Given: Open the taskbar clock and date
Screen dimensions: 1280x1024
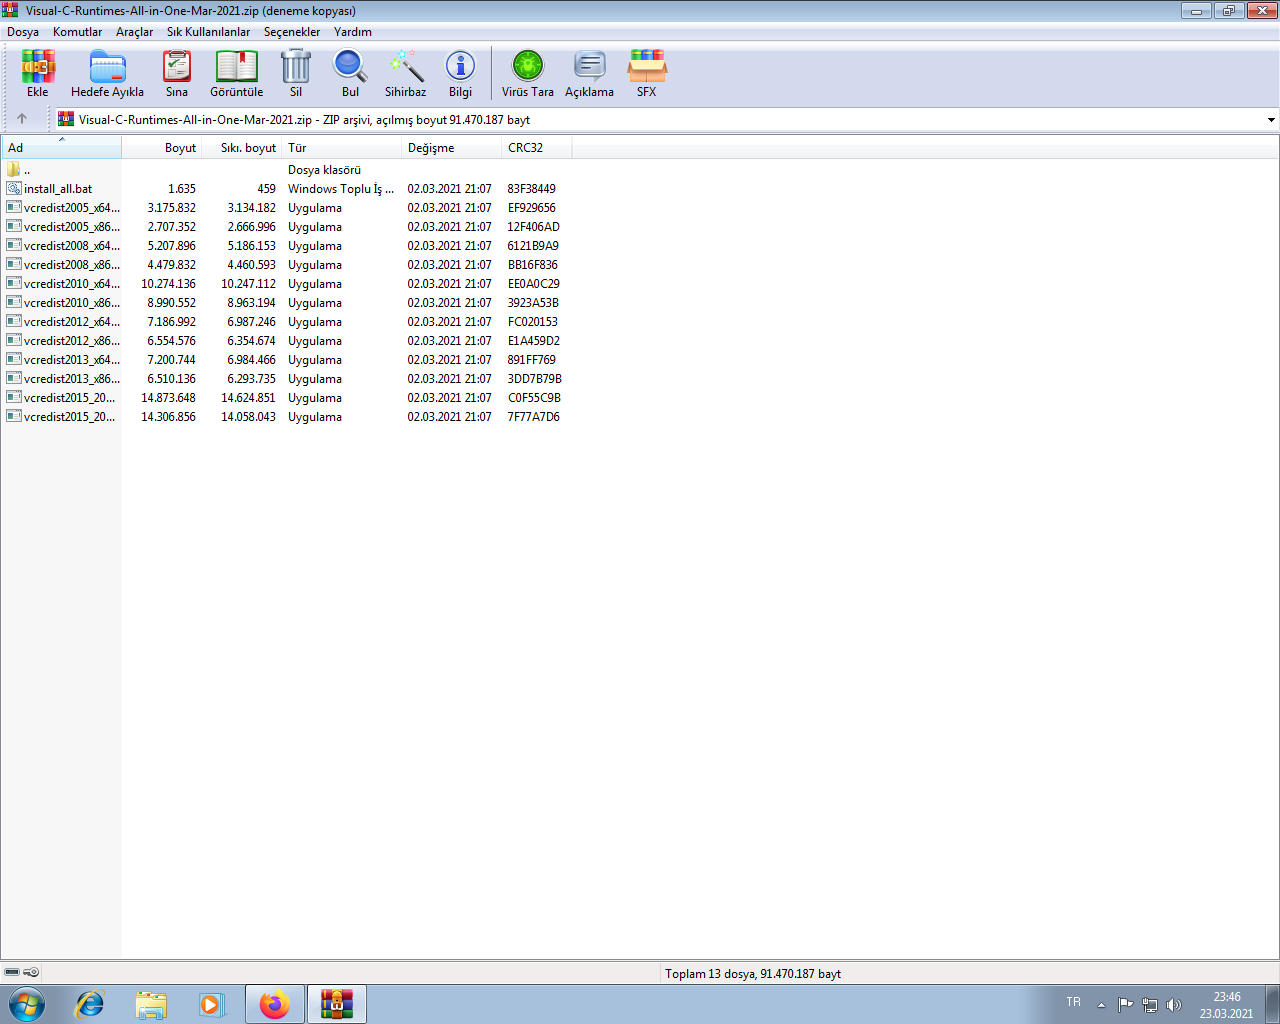Looking at the screenshot, I should (1227, 1005).
